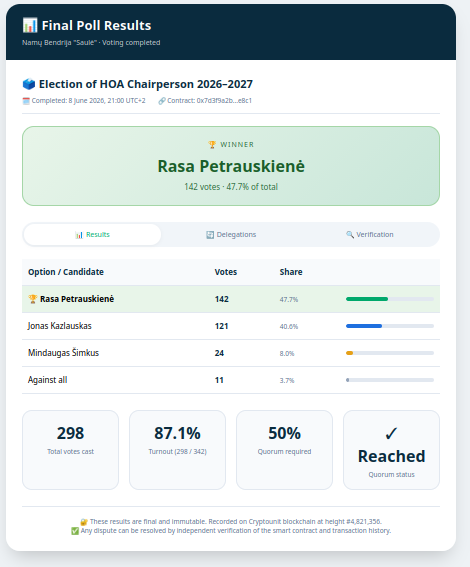
Task: Click the 87.1% Turnout card
Action: click(178, 450)
